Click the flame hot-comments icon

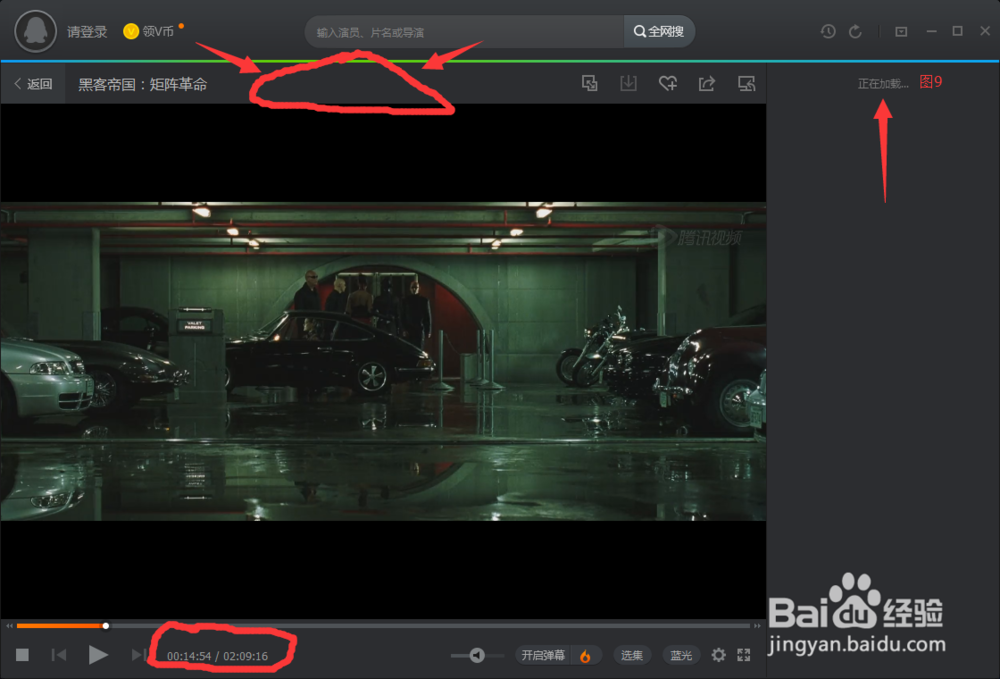click(x=585, y=655)
